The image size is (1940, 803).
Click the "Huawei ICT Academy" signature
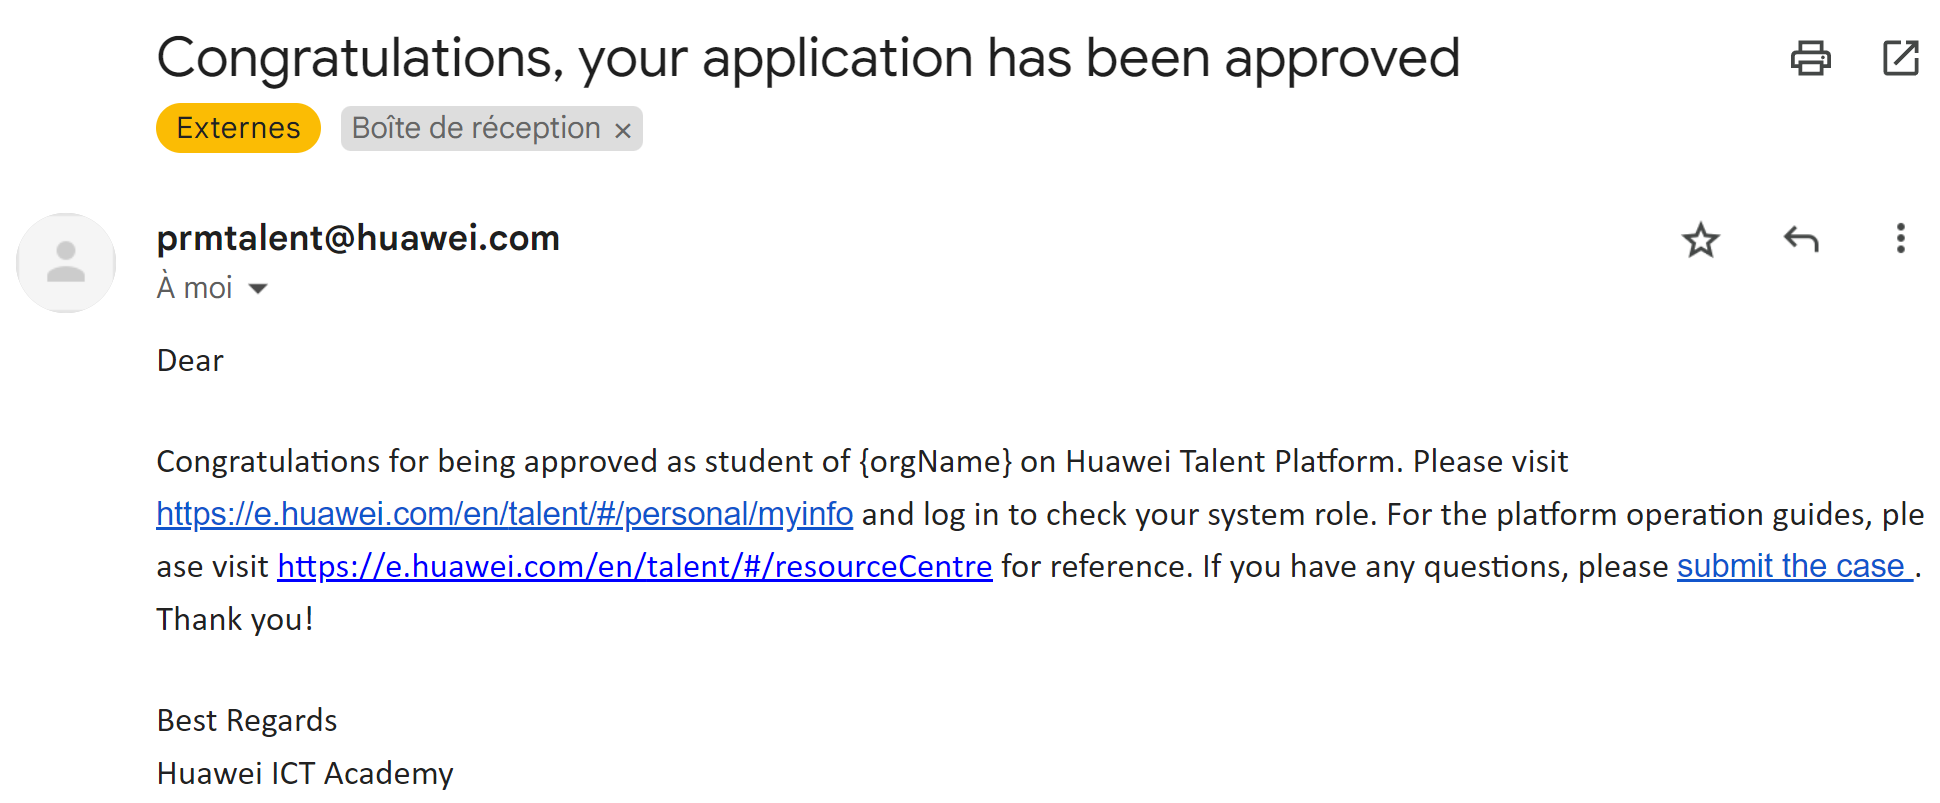305,774
